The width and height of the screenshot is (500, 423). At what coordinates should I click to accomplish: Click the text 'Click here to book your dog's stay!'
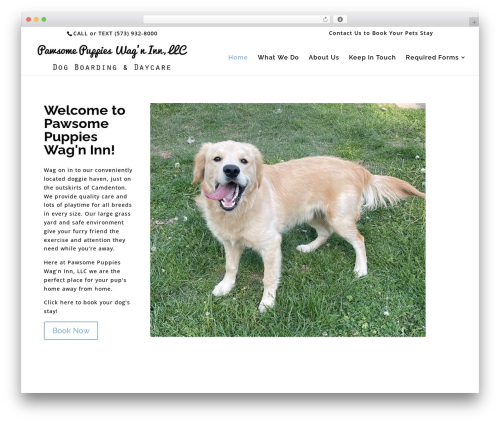(x=87, y=307)
